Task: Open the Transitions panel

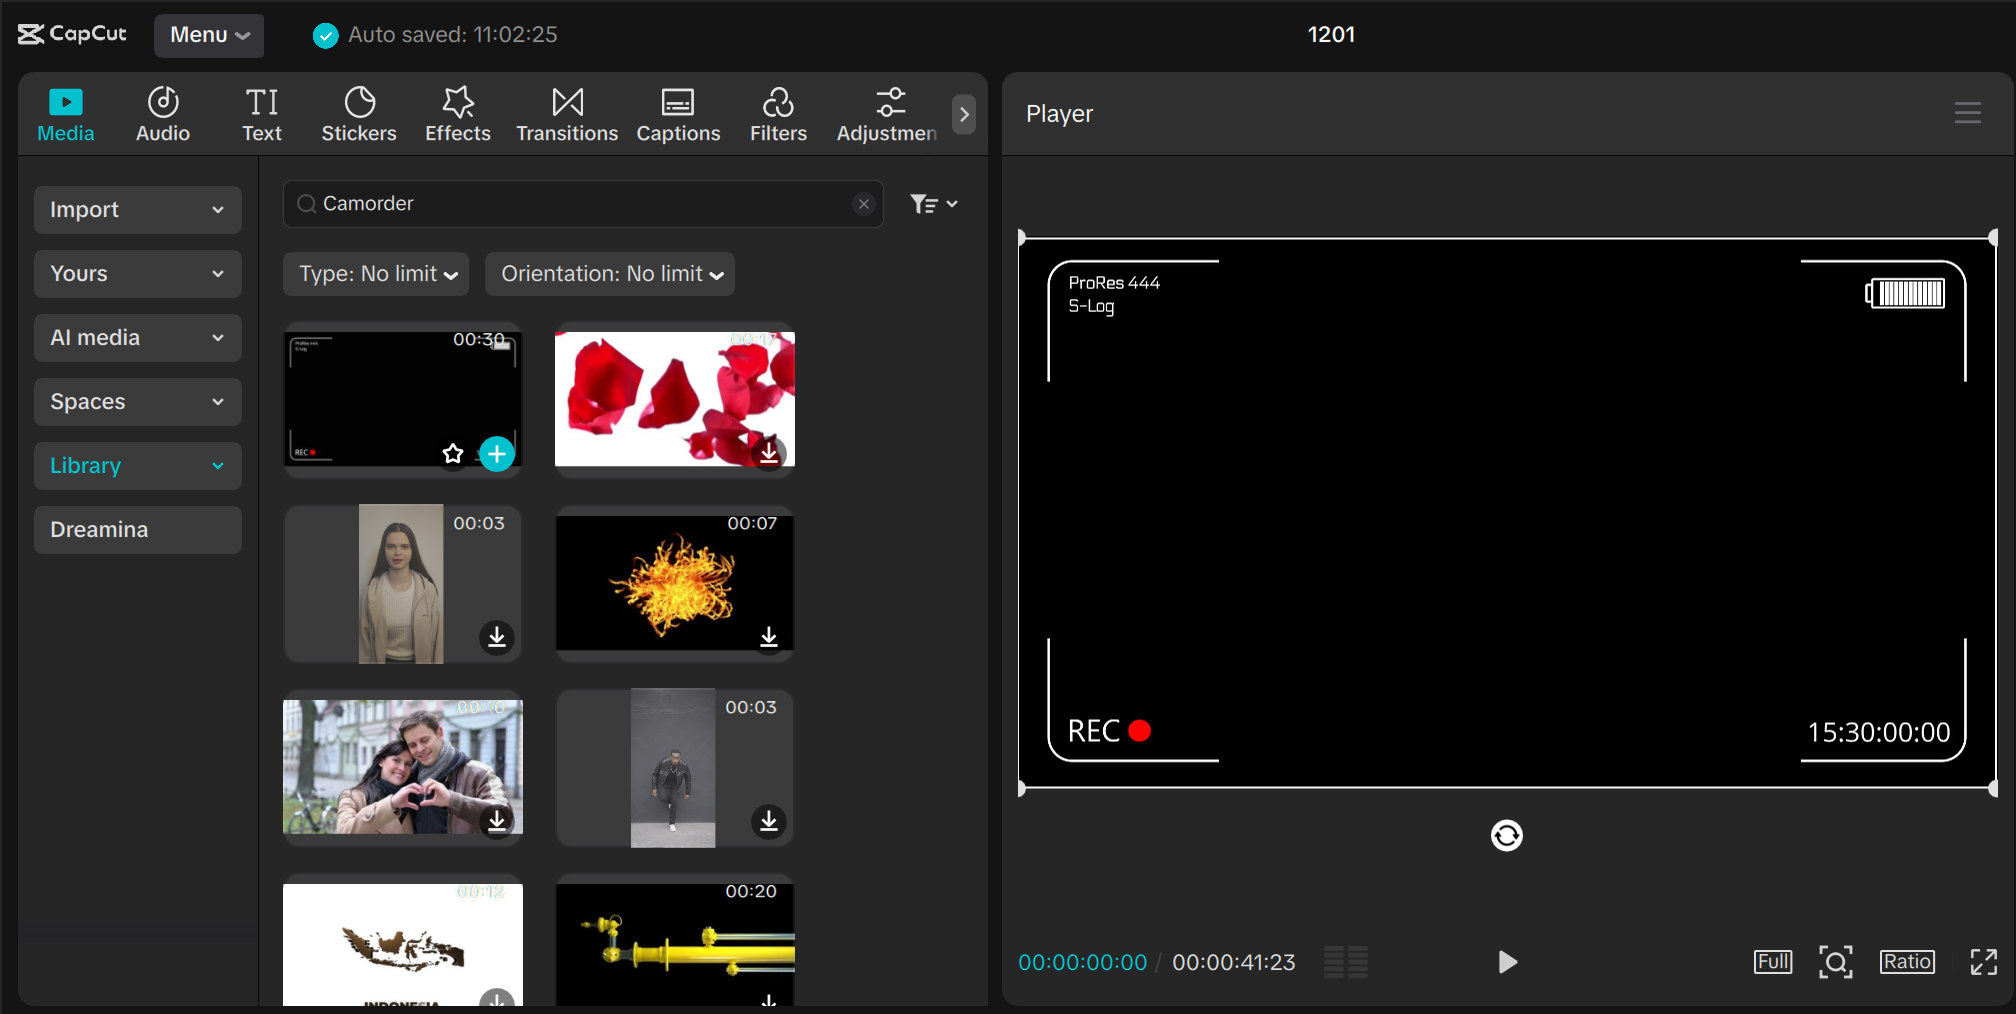Action: 566,112
